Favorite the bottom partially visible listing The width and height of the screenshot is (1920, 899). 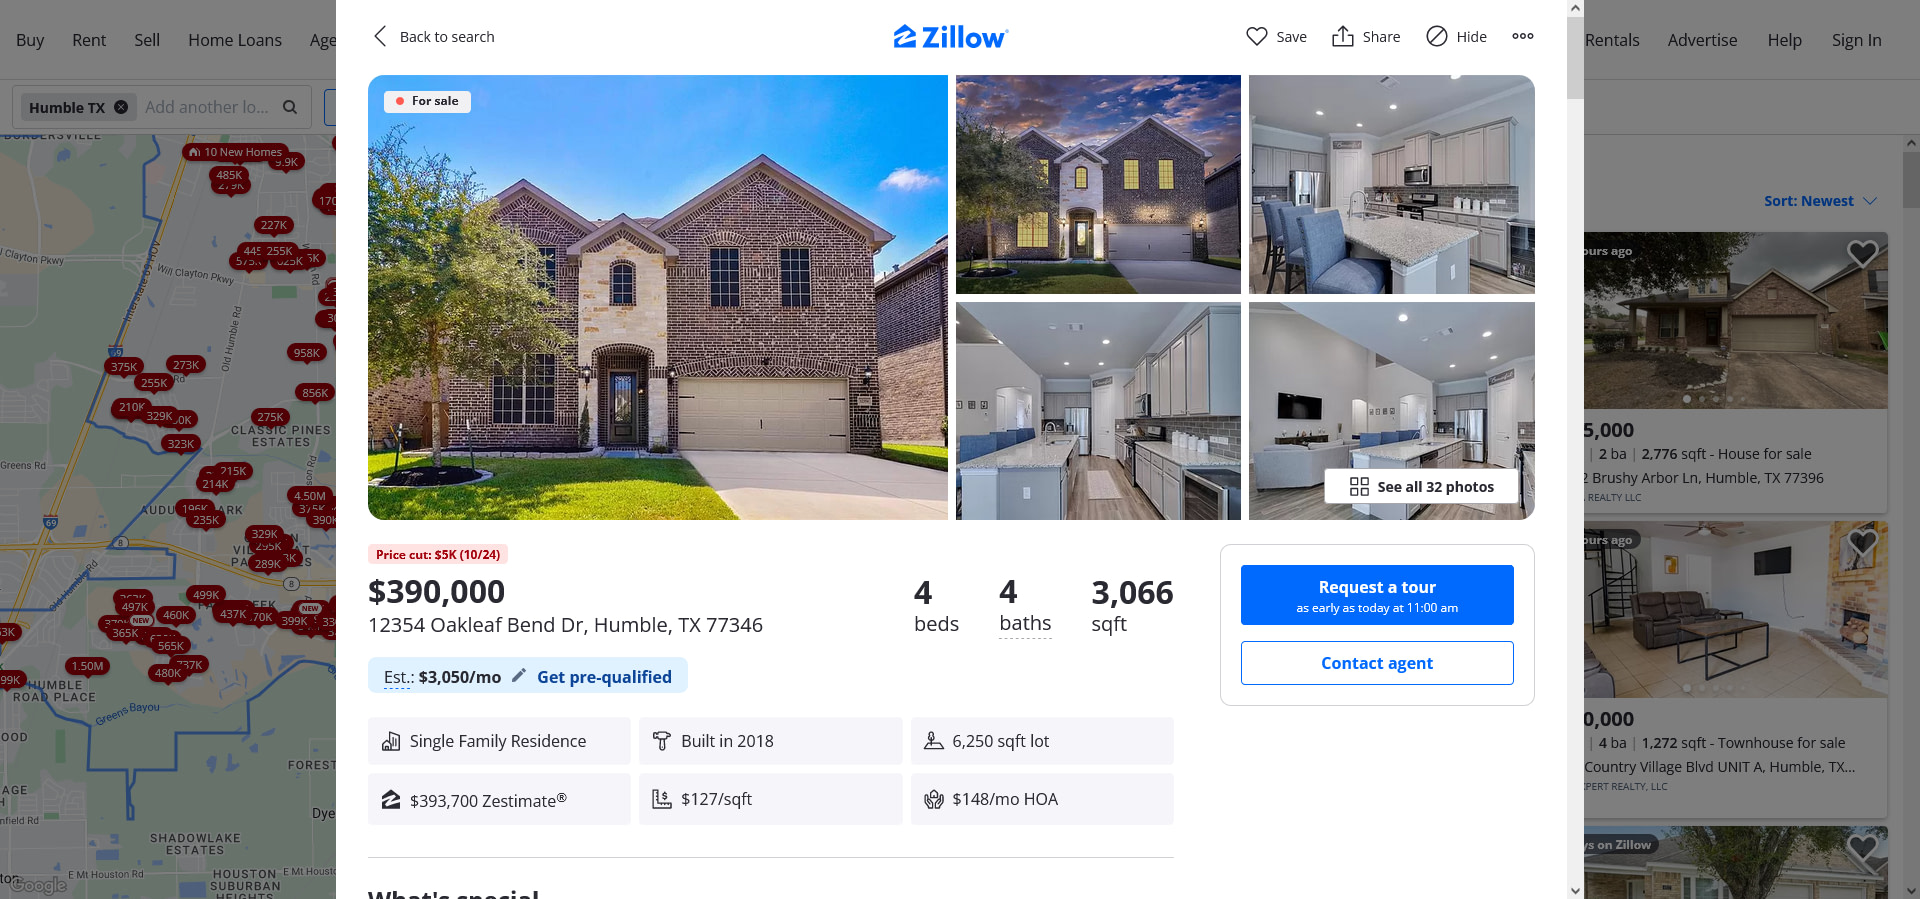[x=1862, y=847]
